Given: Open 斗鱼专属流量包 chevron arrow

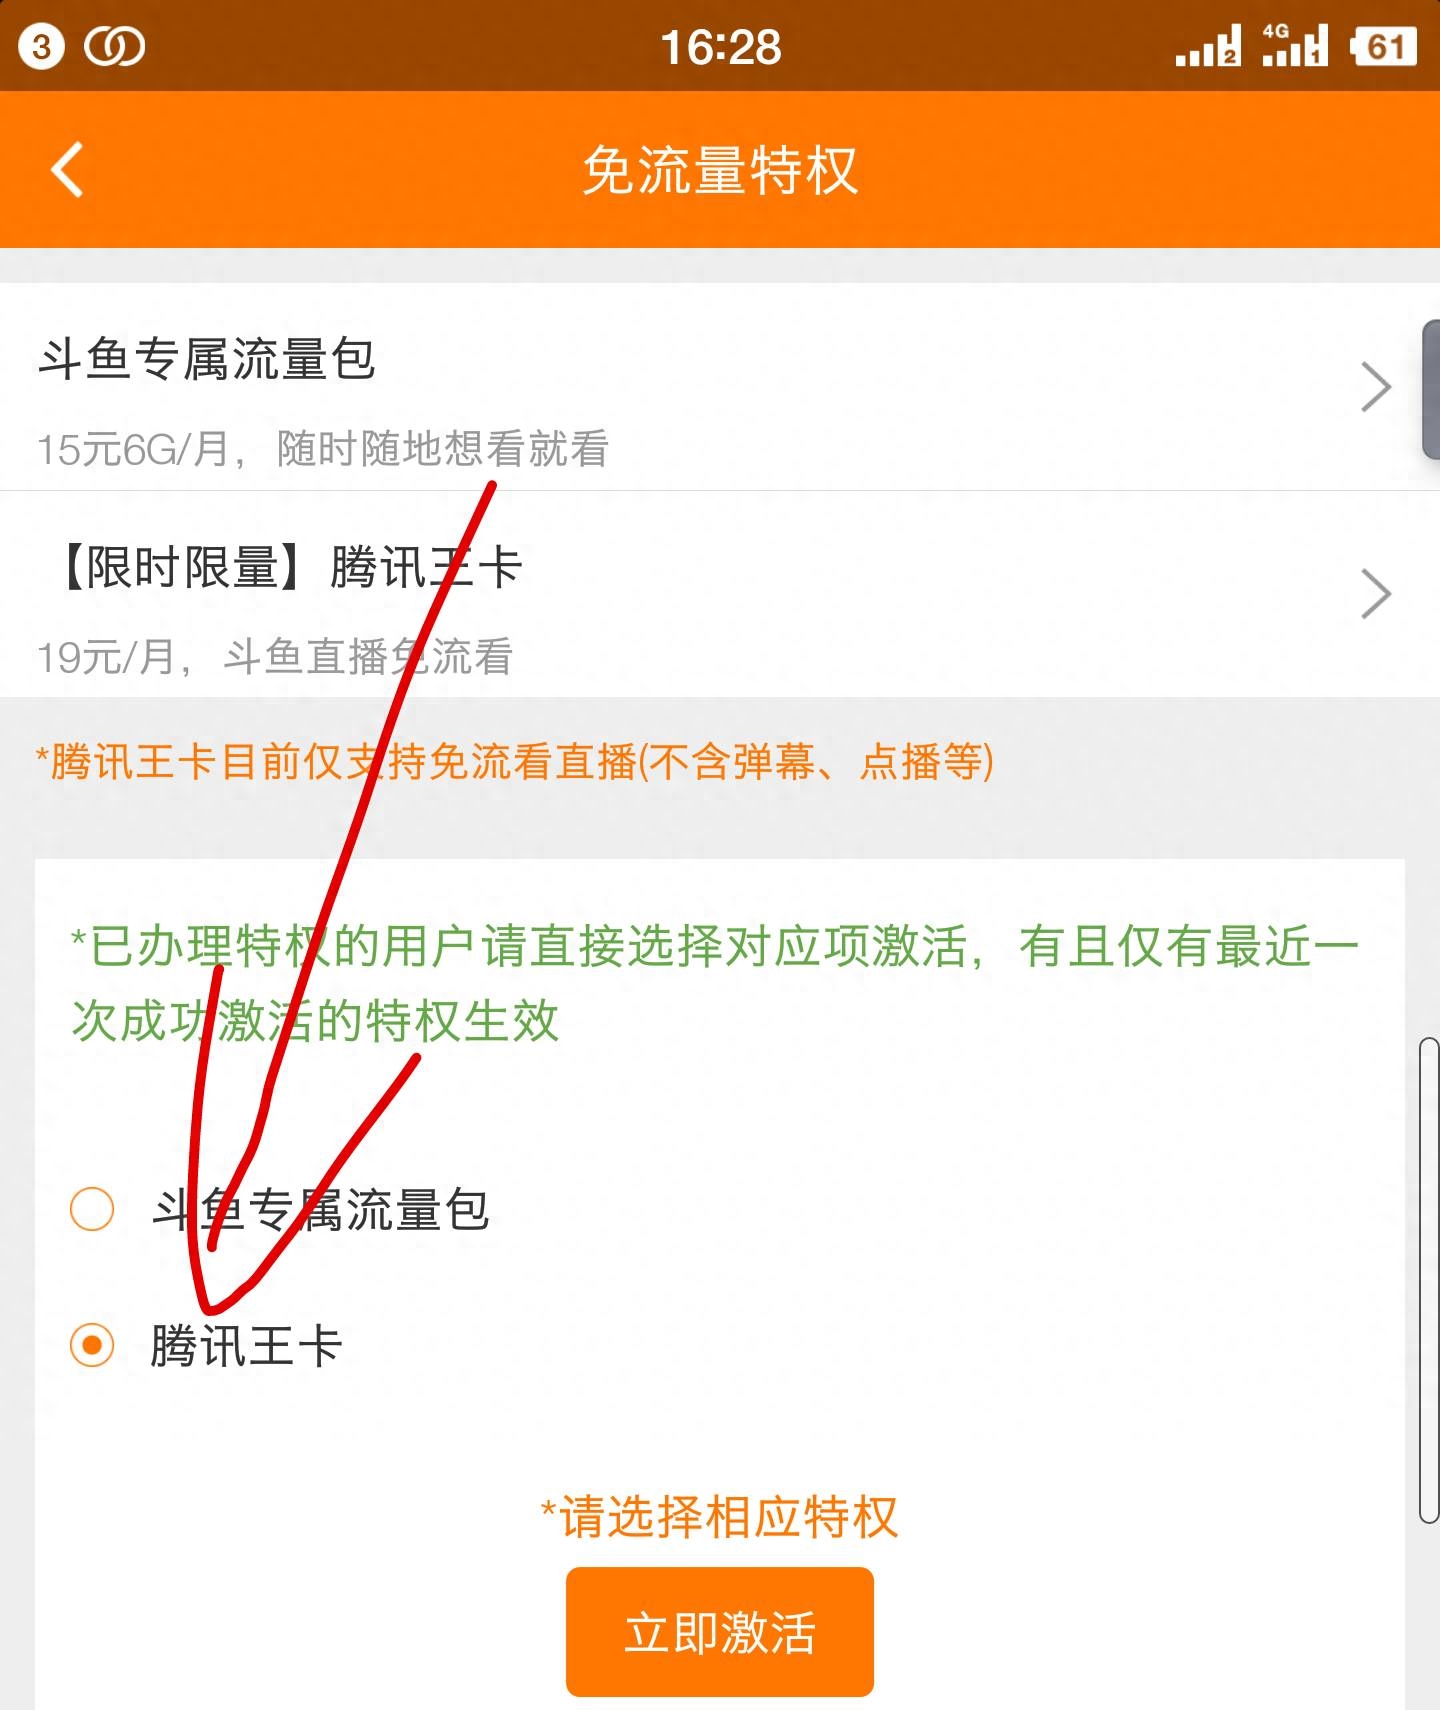Looking at the screenshot, I should [1376, 387].
